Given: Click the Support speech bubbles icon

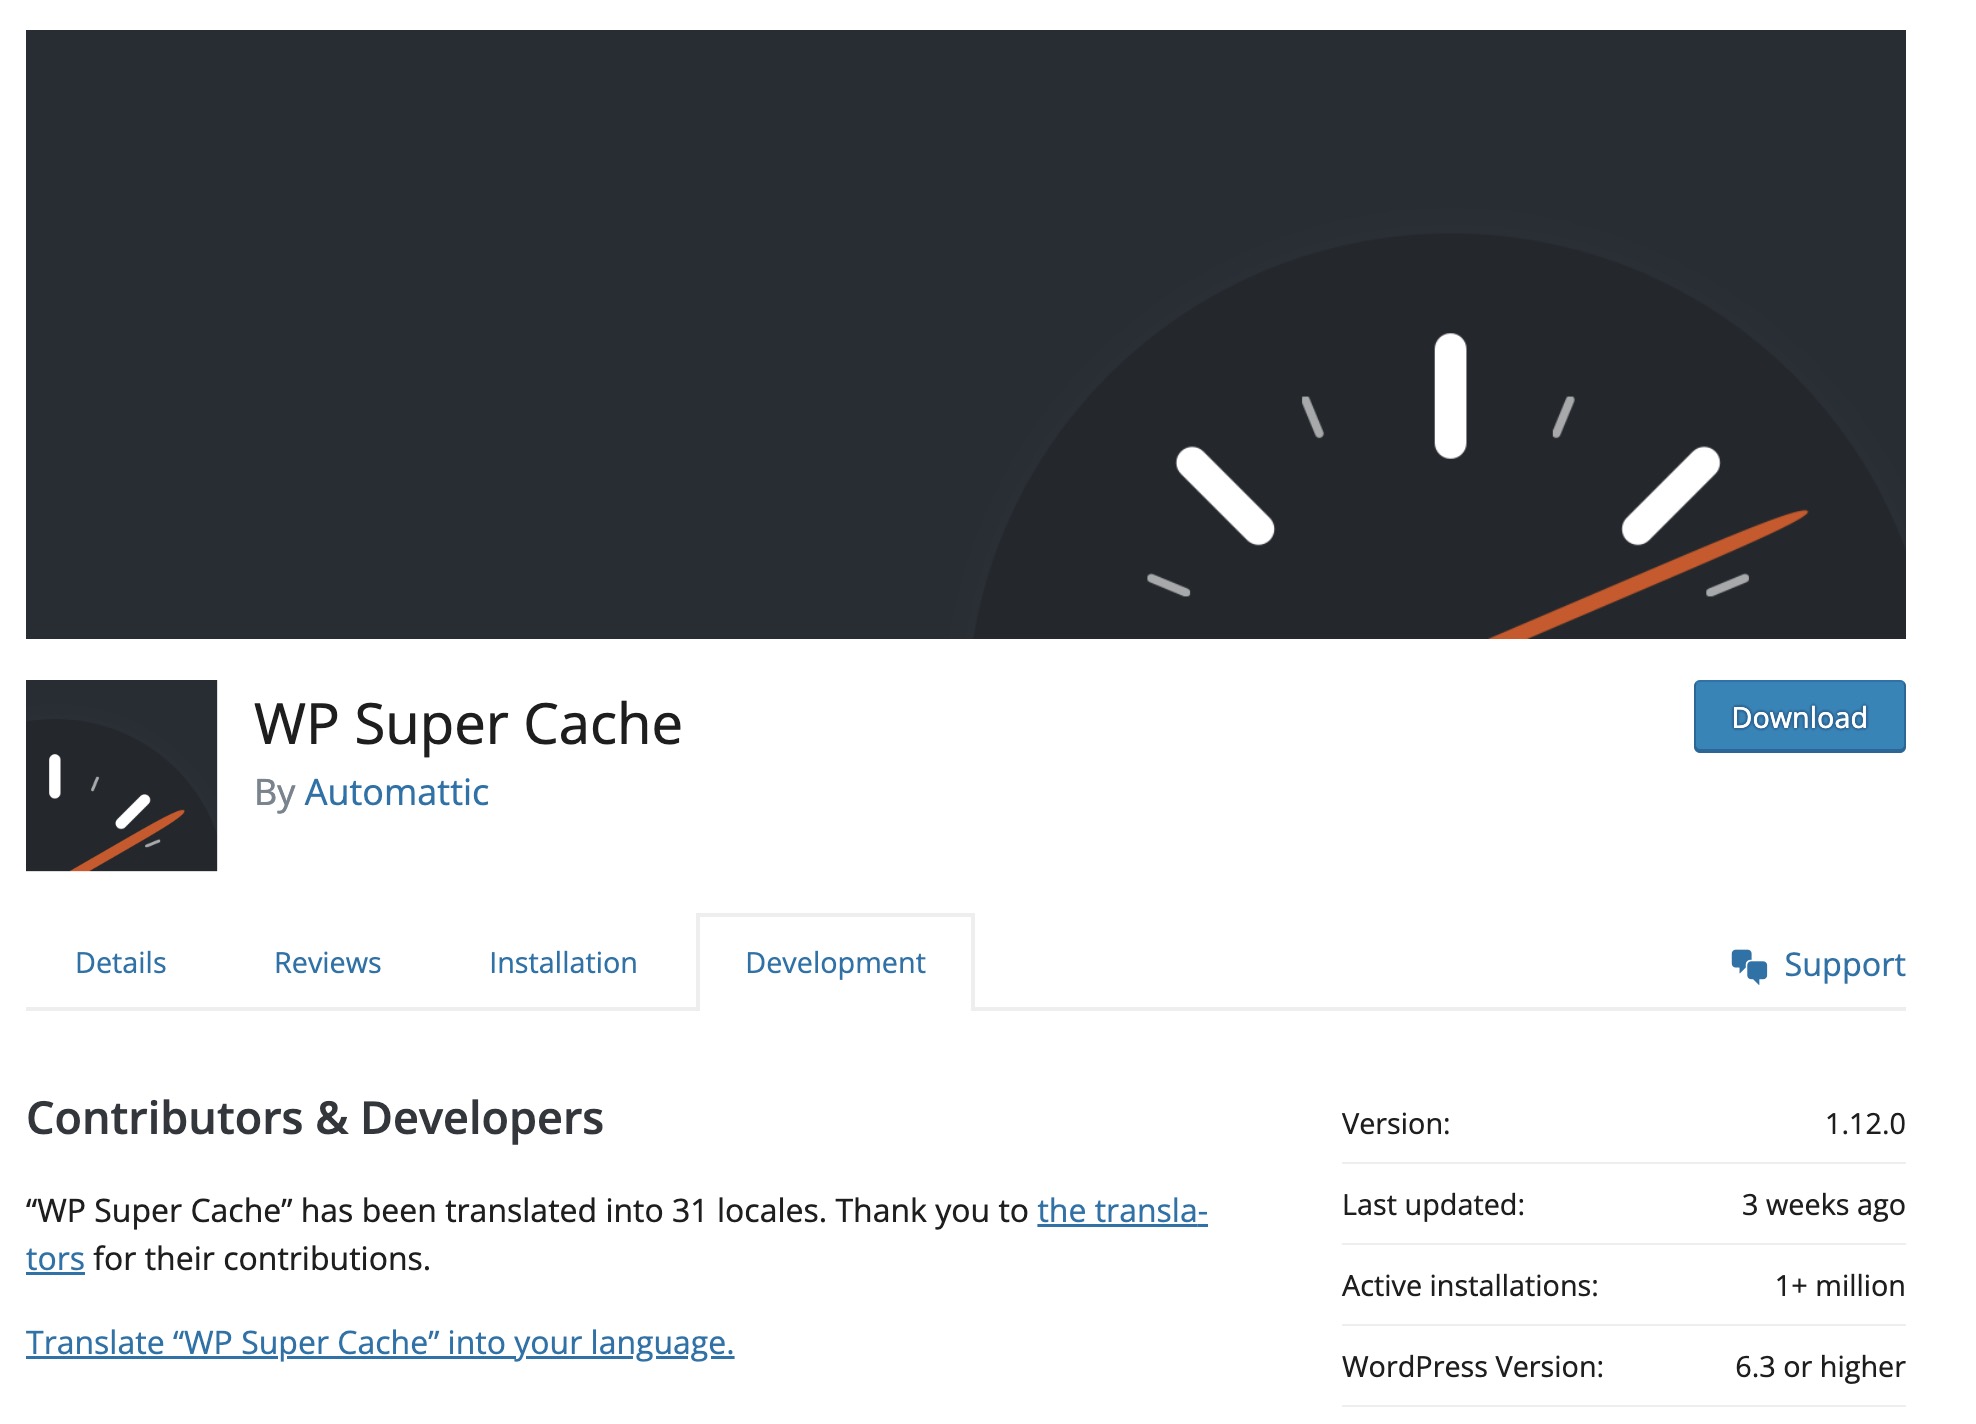Looking at the screenshot, I should (1749, 965).
